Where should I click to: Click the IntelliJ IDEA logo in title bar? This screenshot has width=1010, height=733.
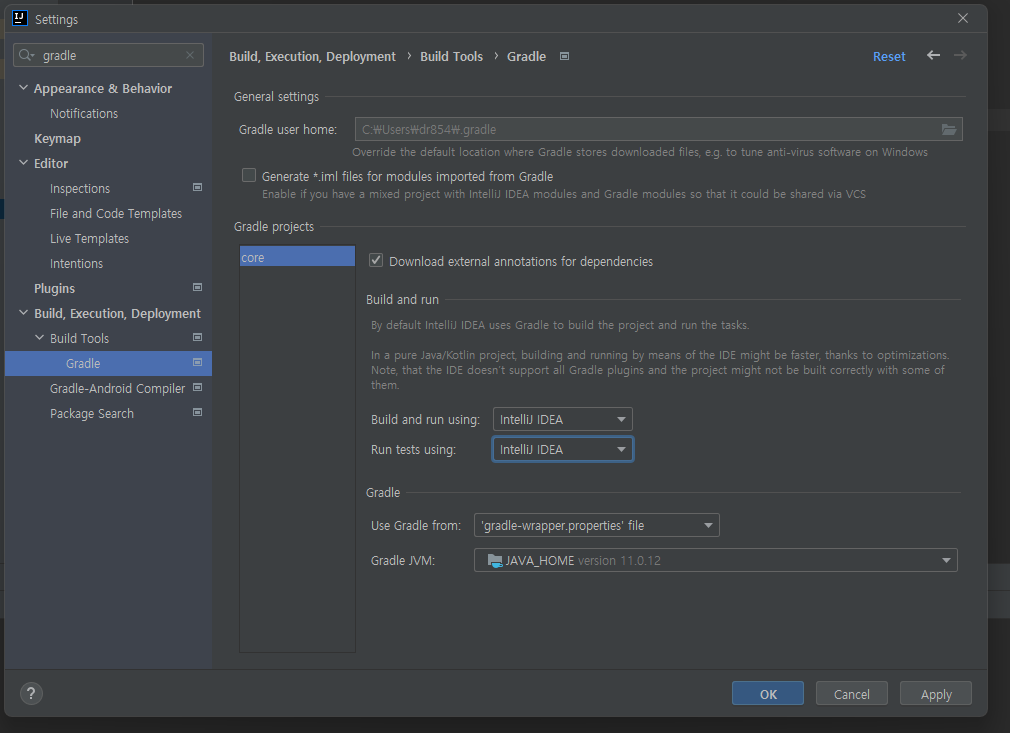[20, 18]
